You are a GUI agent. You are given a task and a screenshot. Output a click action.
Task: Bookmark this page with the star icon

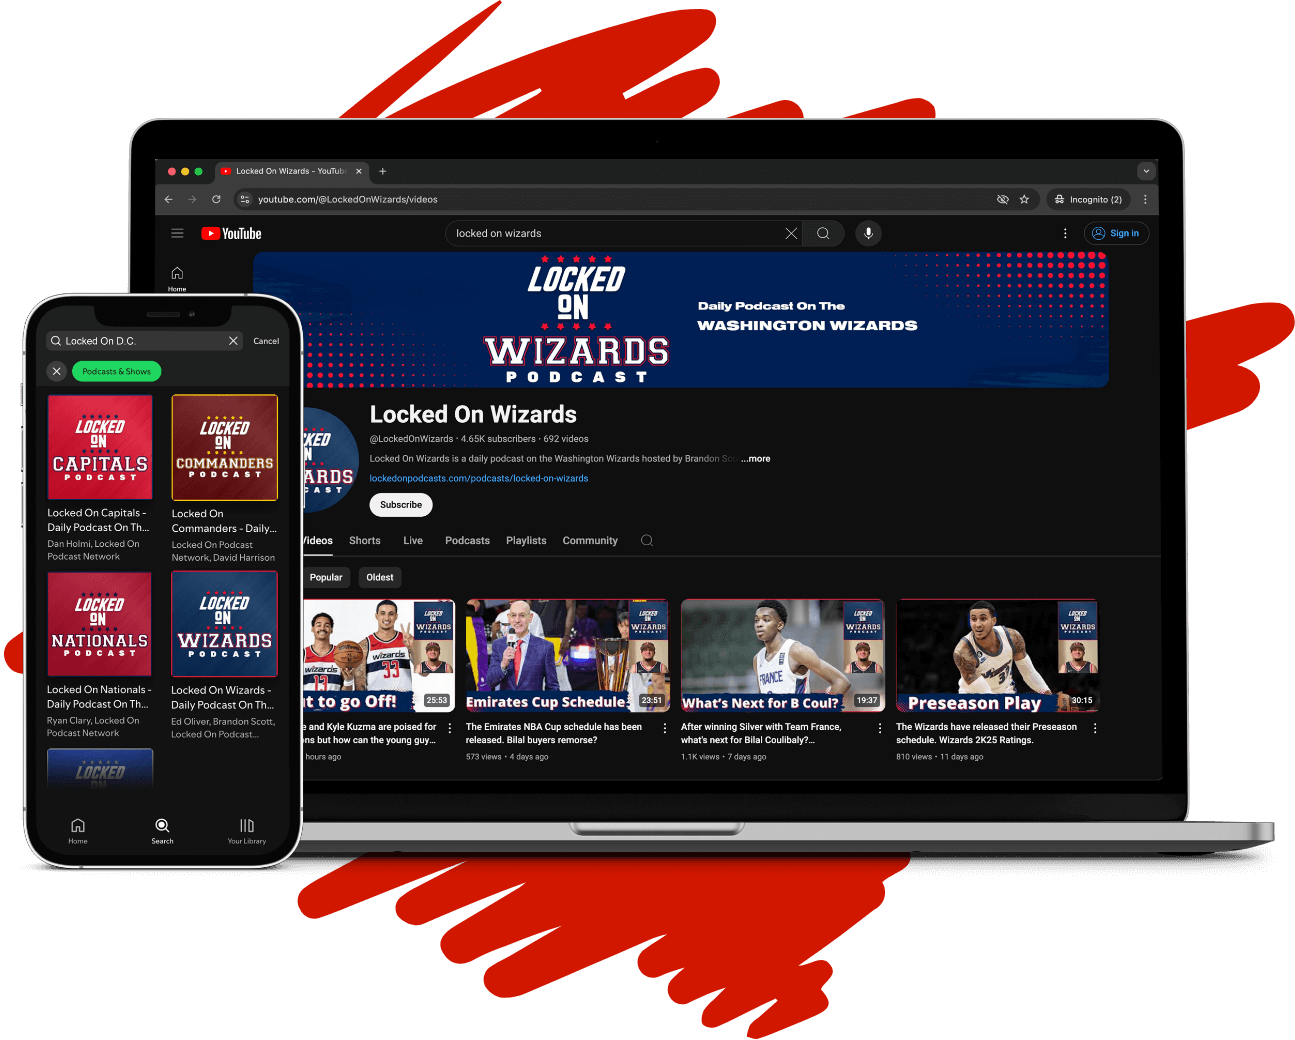pos(1024,199)
